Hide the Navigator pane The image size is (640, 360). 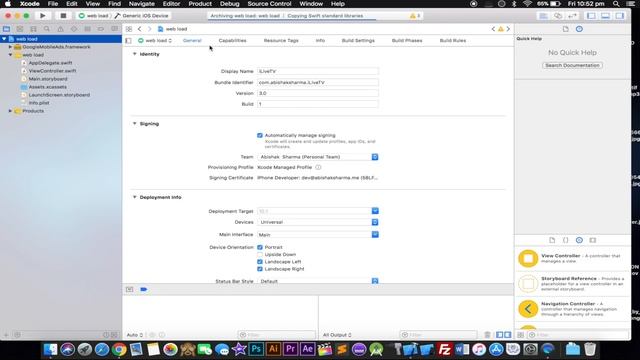[591, 16]
